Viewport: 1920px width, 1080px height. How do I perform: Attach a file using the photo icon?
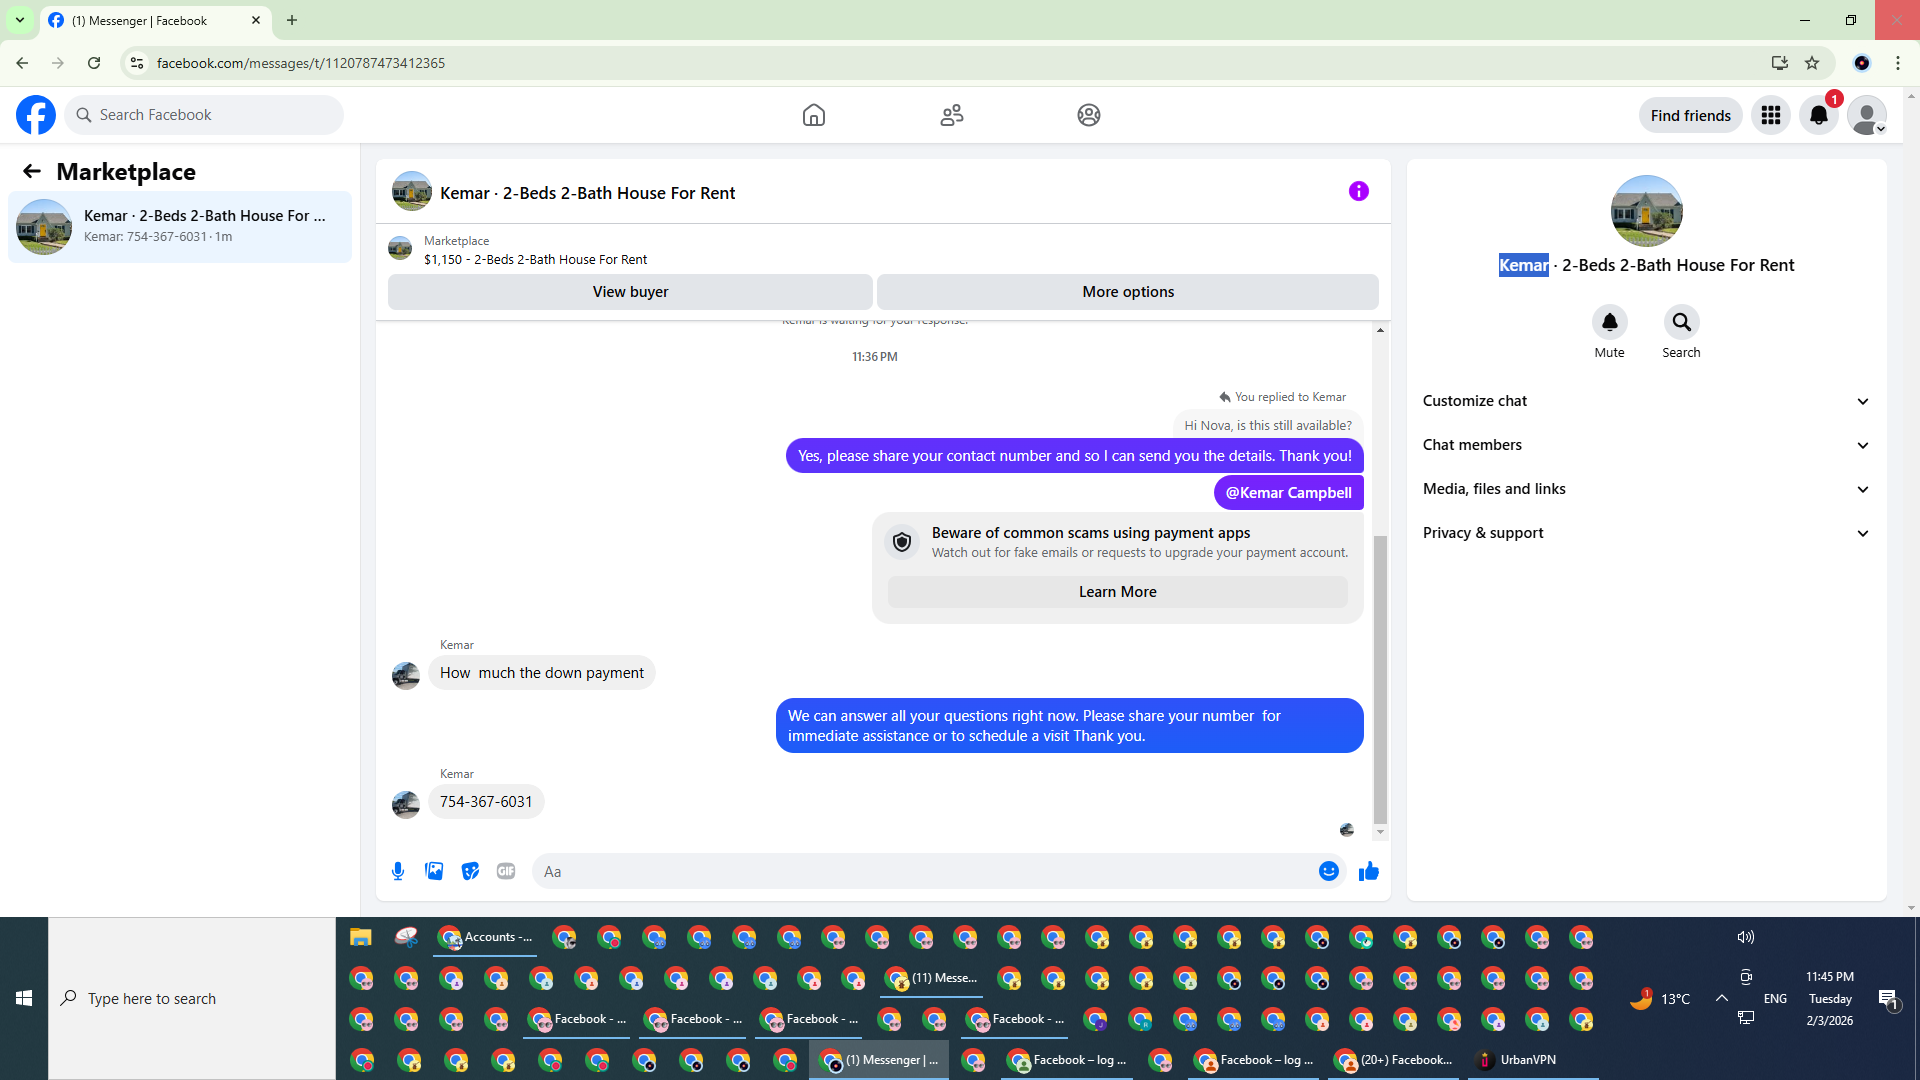coord(434,871)
